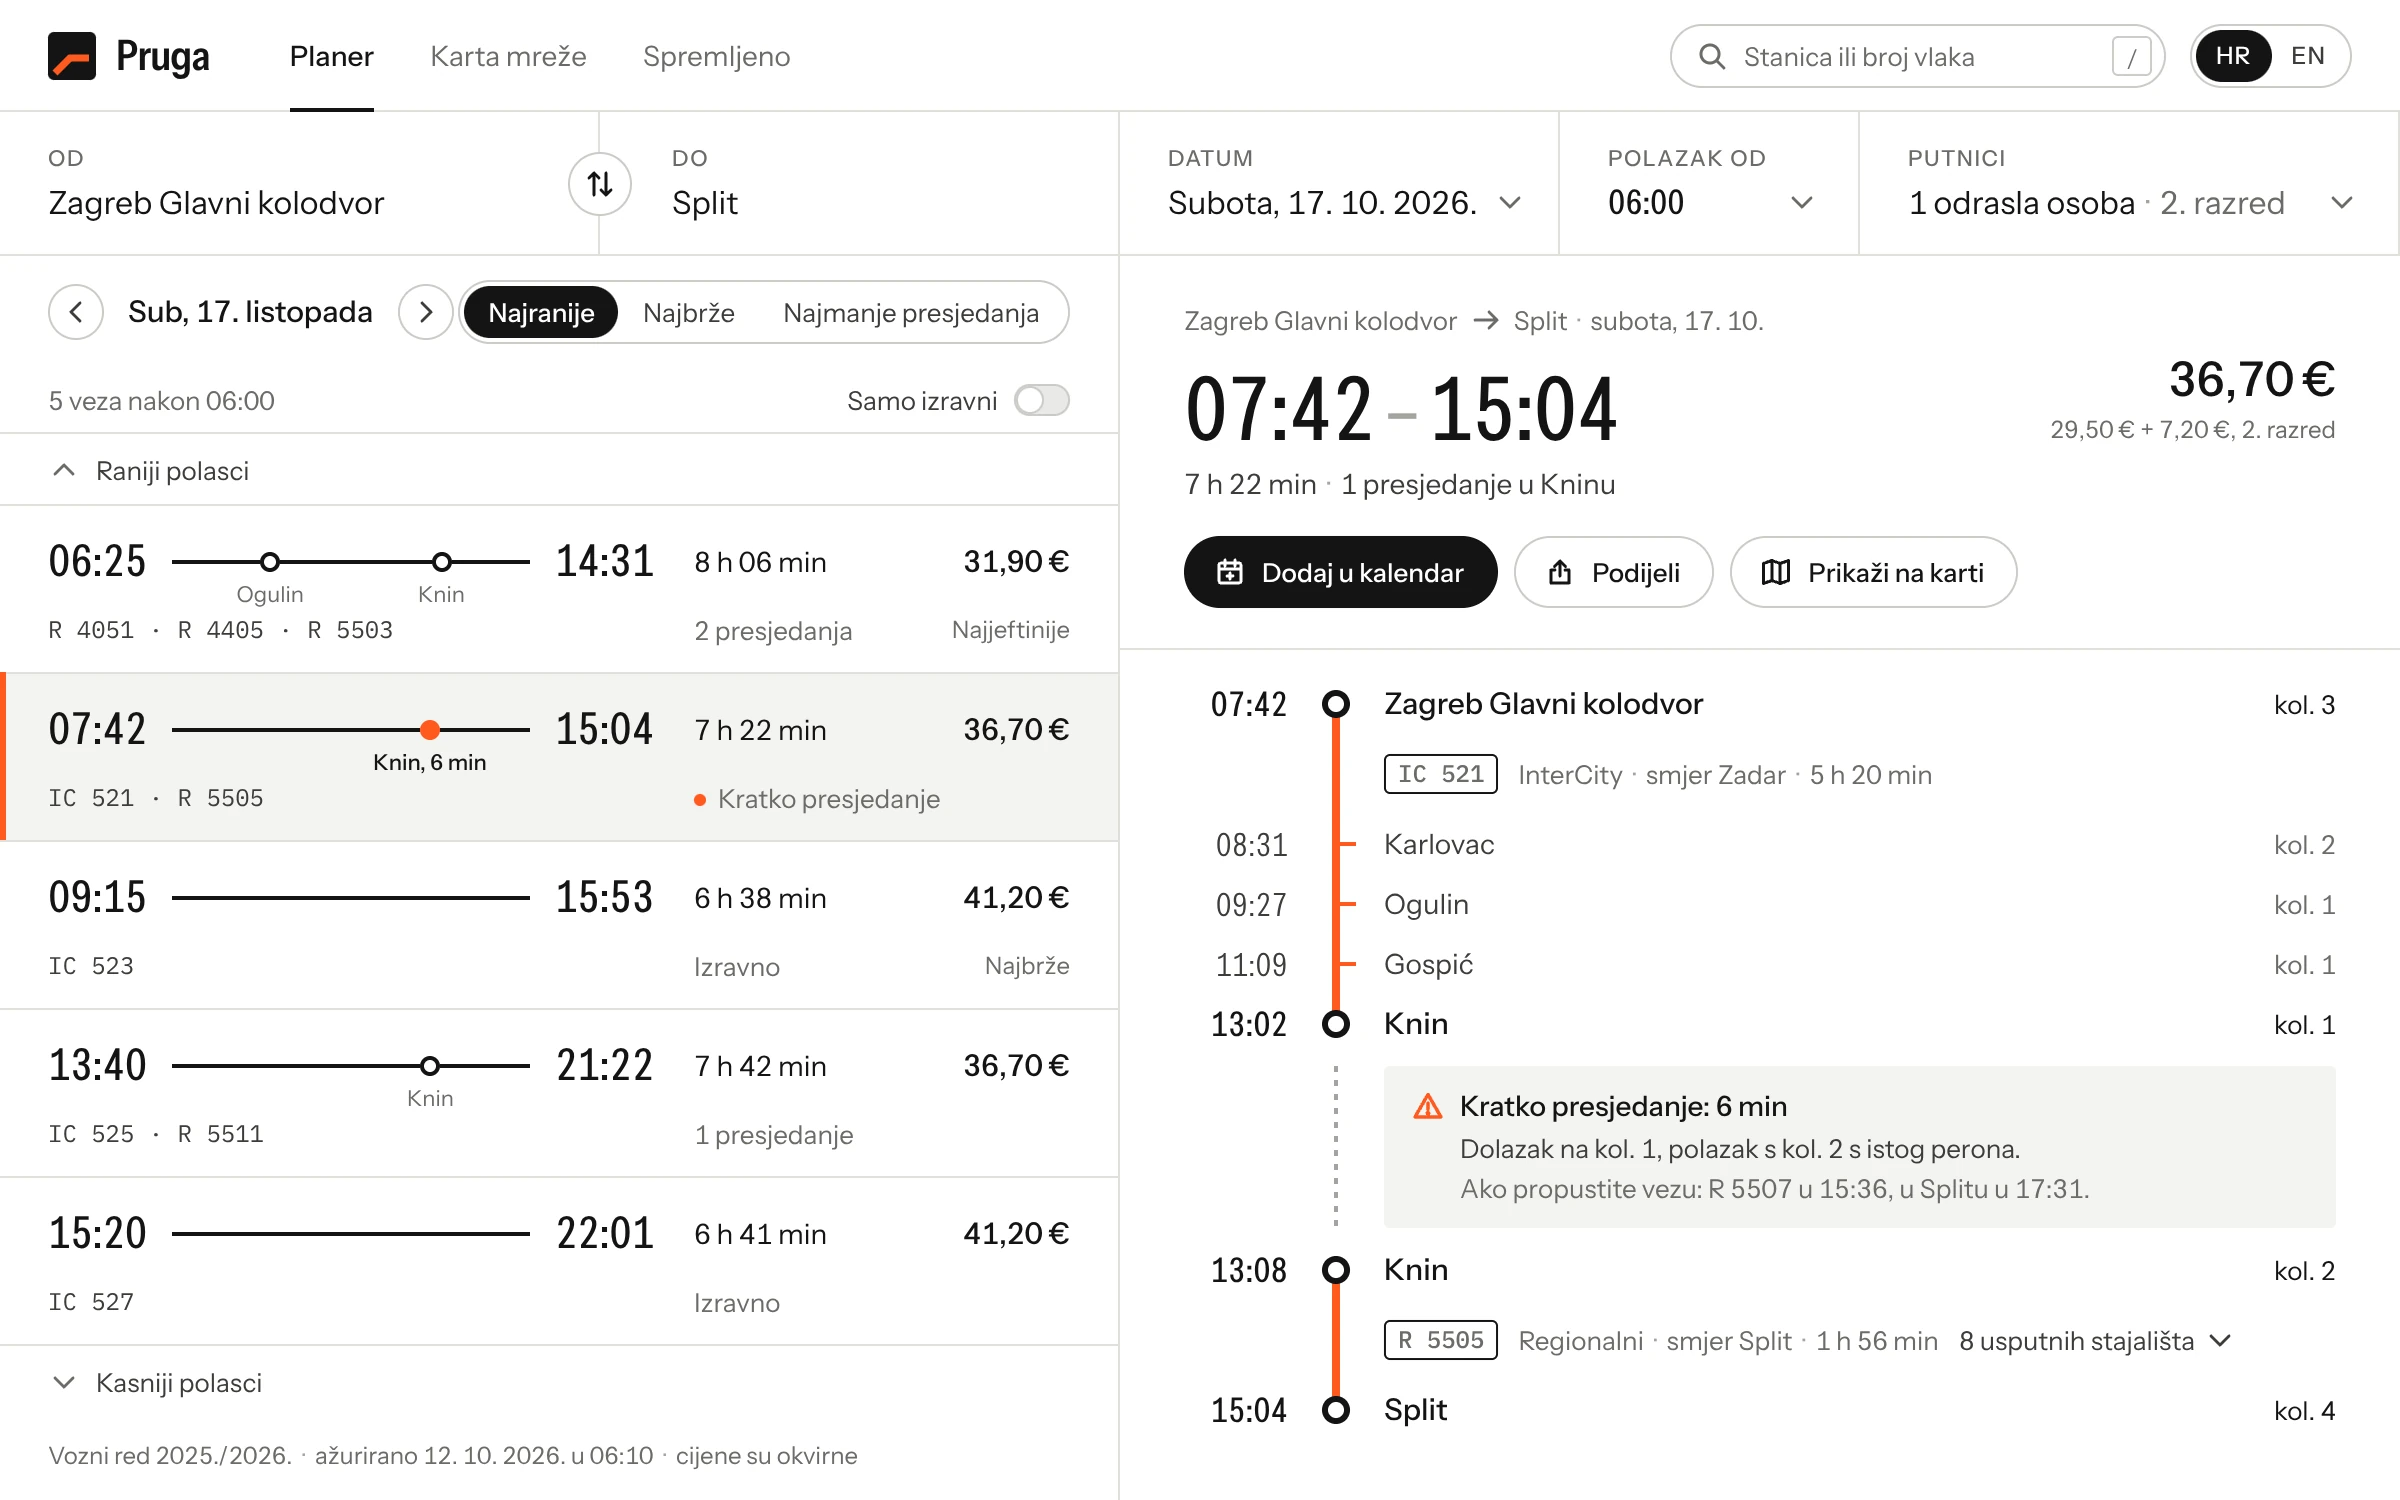
Task: Swap origin and destination stations
Action: (600, 184)
